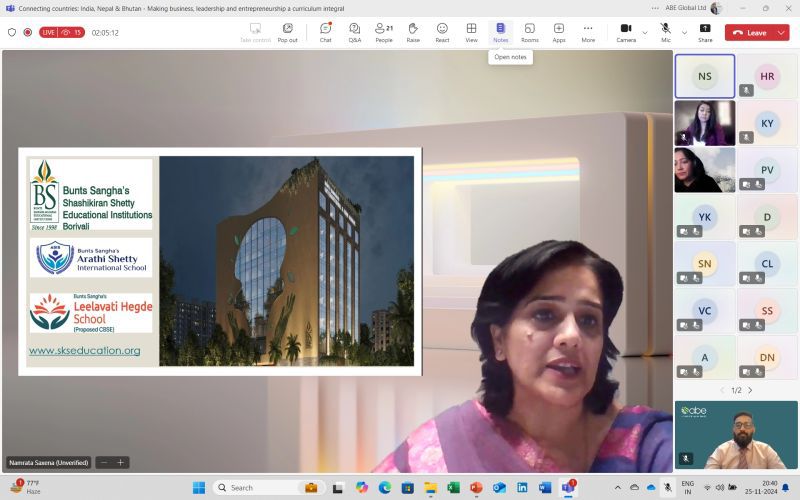
Task: Click Take control button
Action: click(x=255, y=32)
